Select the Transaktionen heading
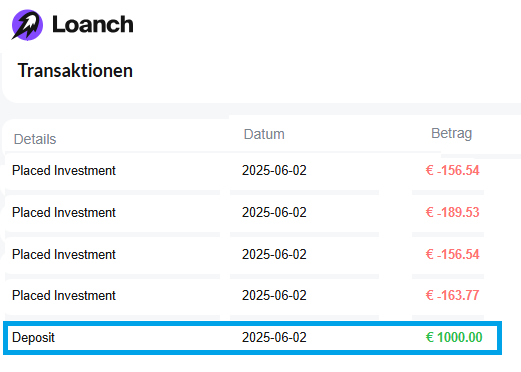The width and height of the screenshot is (521, 372). [75, 71]
